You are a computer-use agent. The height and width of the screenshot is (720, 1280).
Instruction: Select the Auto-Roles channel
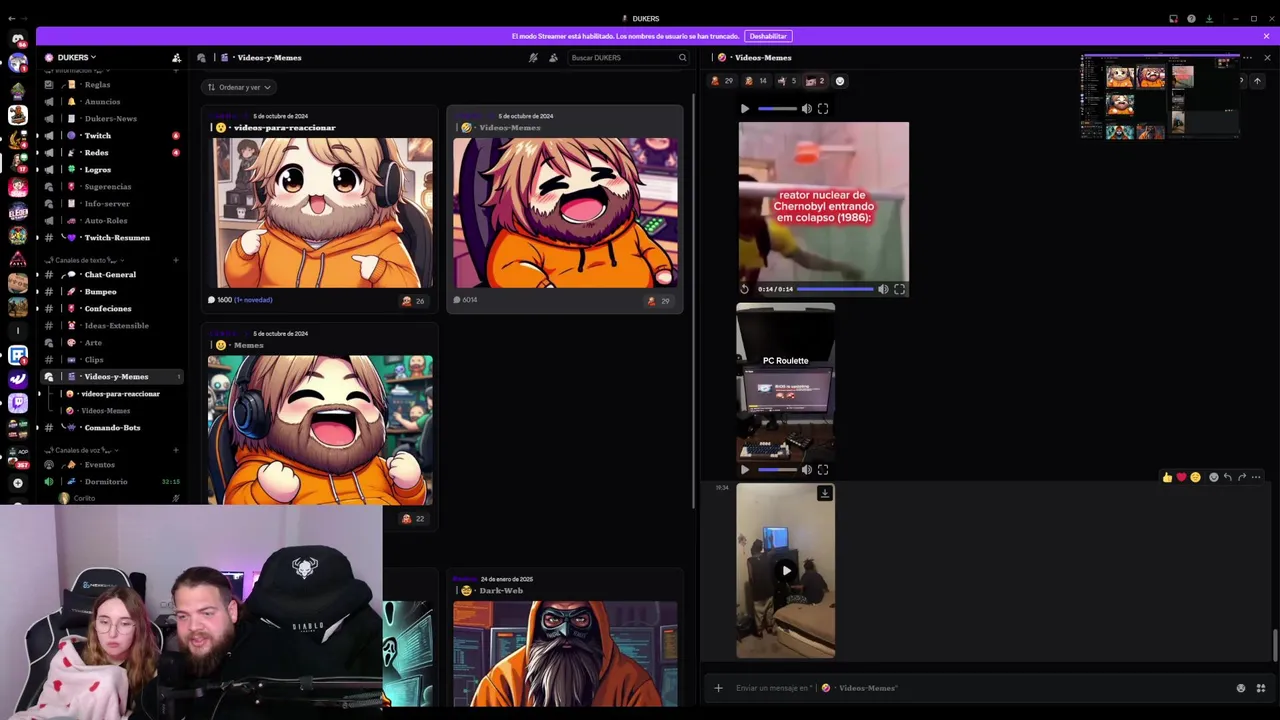click(x=106, y=221)
